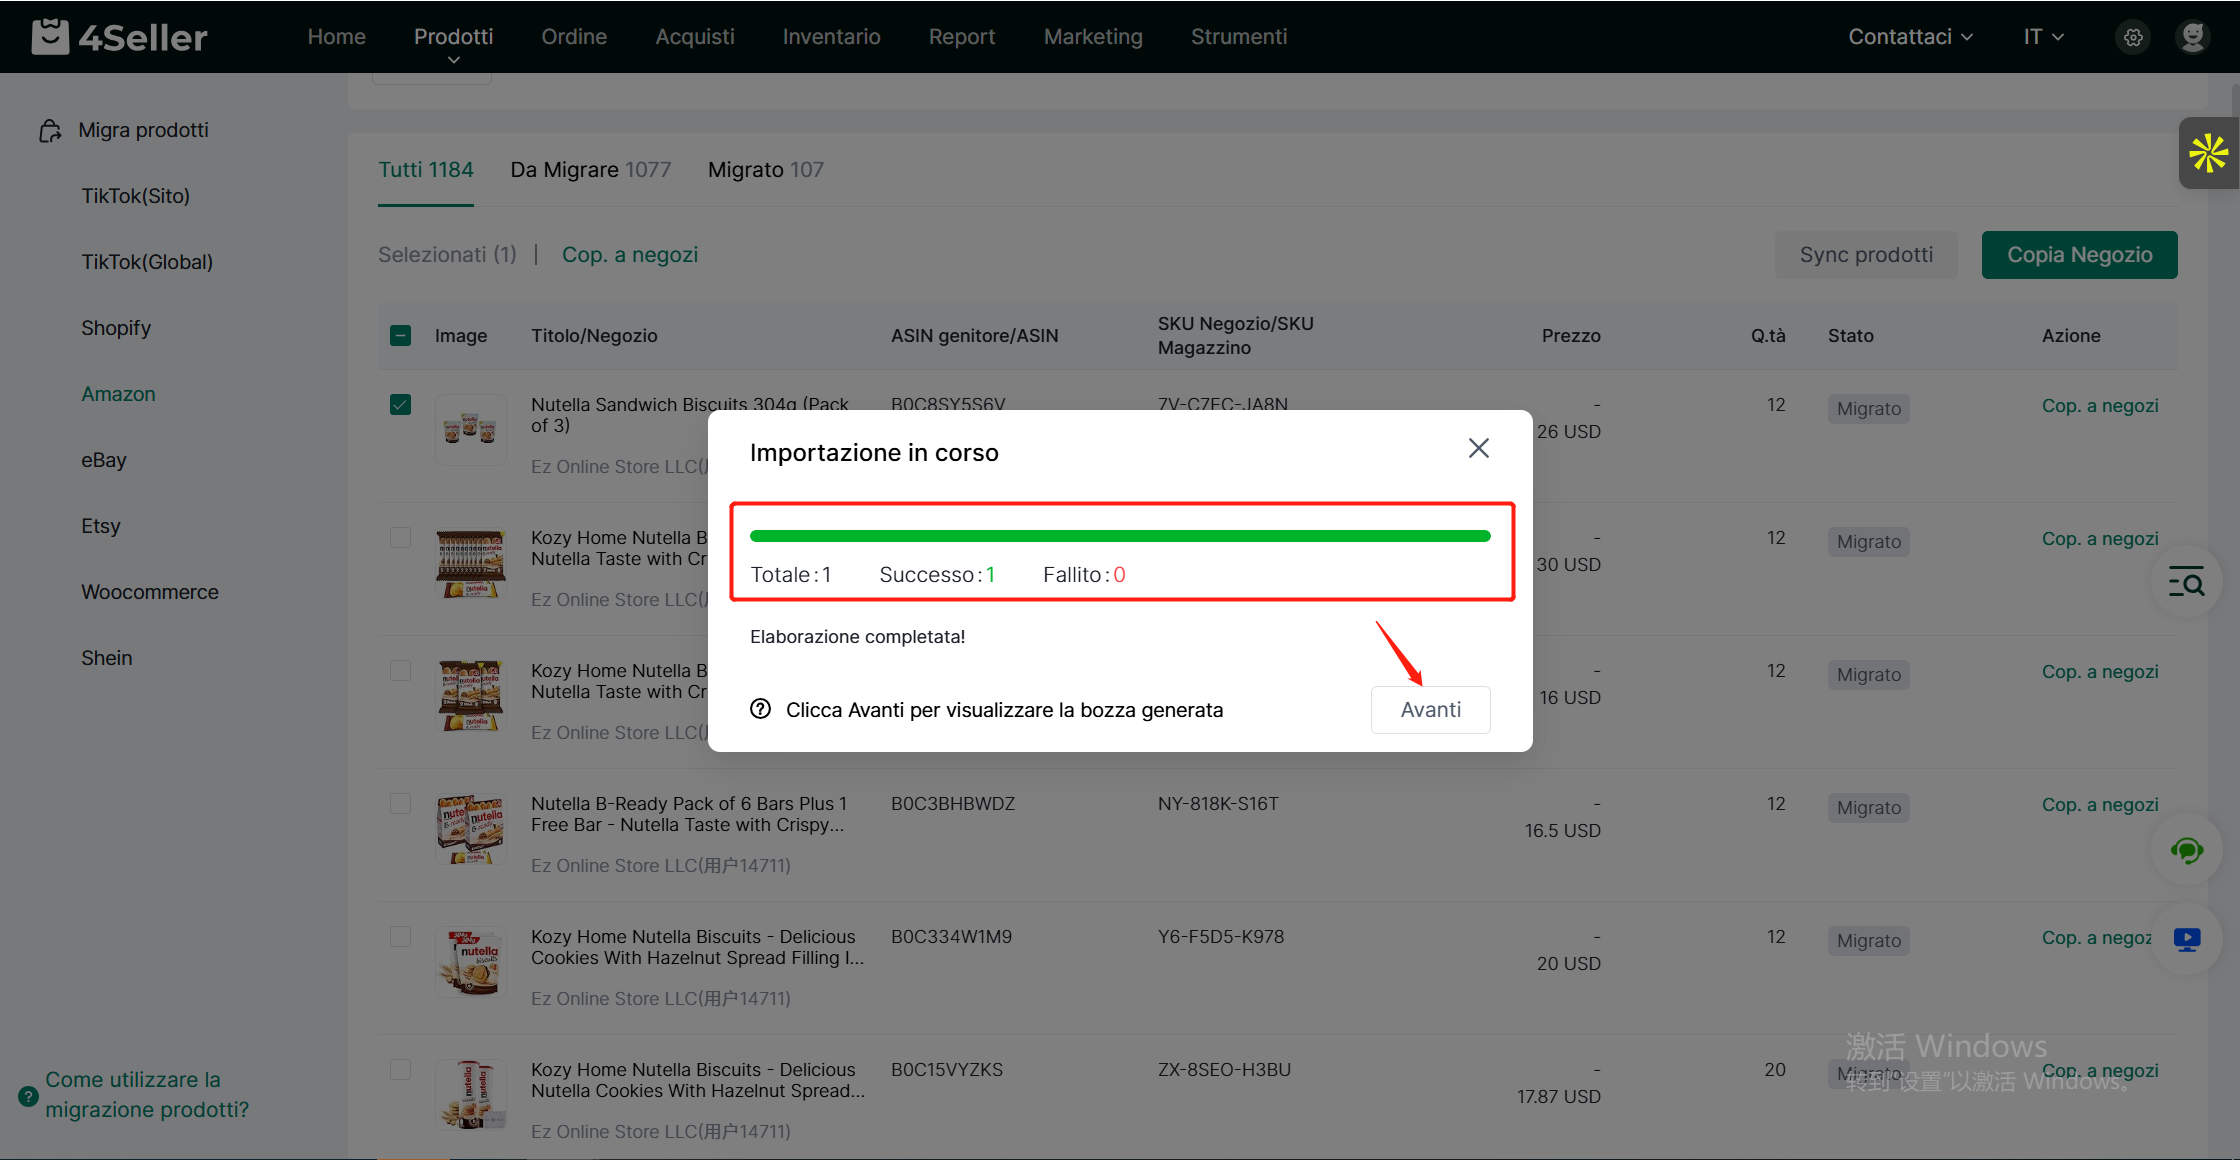This screenshot has width=2240, height=1160.
Task: Click Migrato status badge for NY-818K-S16T
Action: coord(1868,807)
